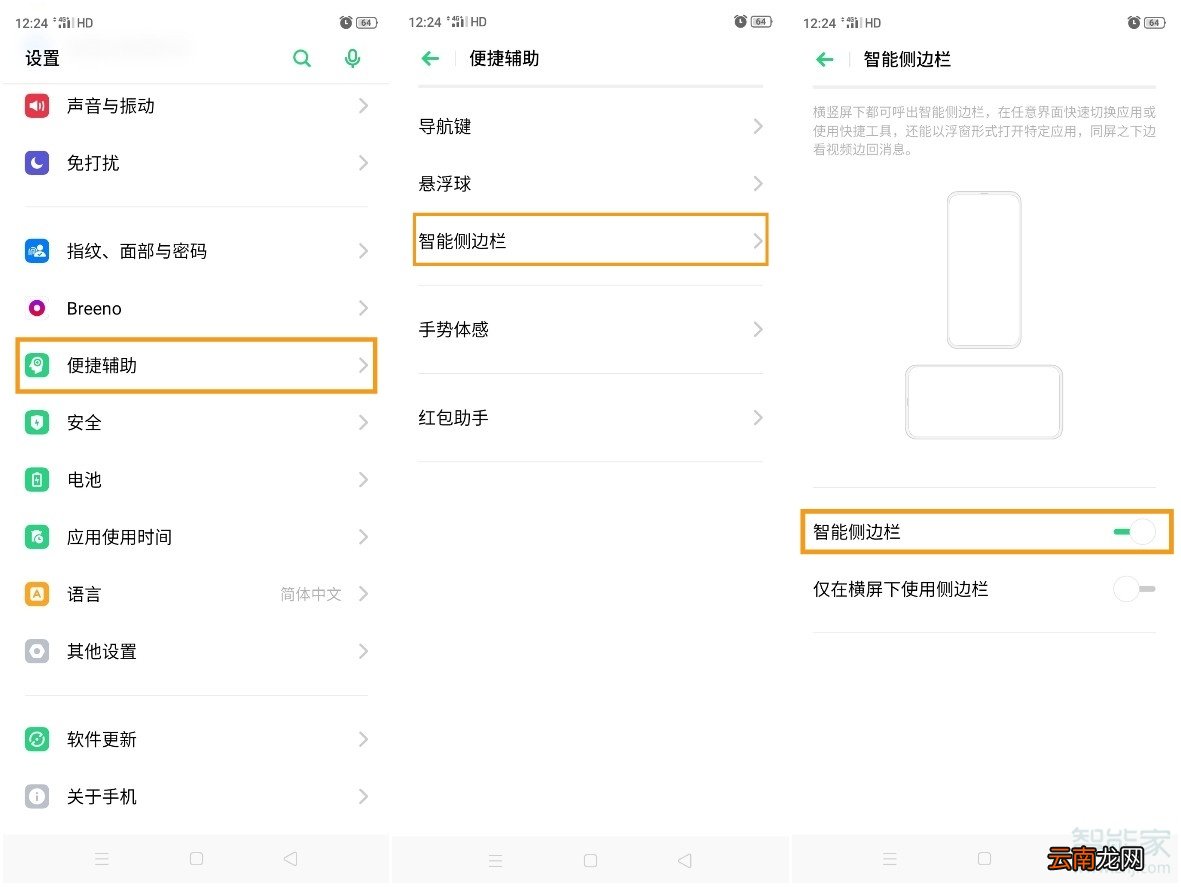Tap the green Software Update icon
Viewport: 1181px width, 887px height.
click(x=37, y=739)
